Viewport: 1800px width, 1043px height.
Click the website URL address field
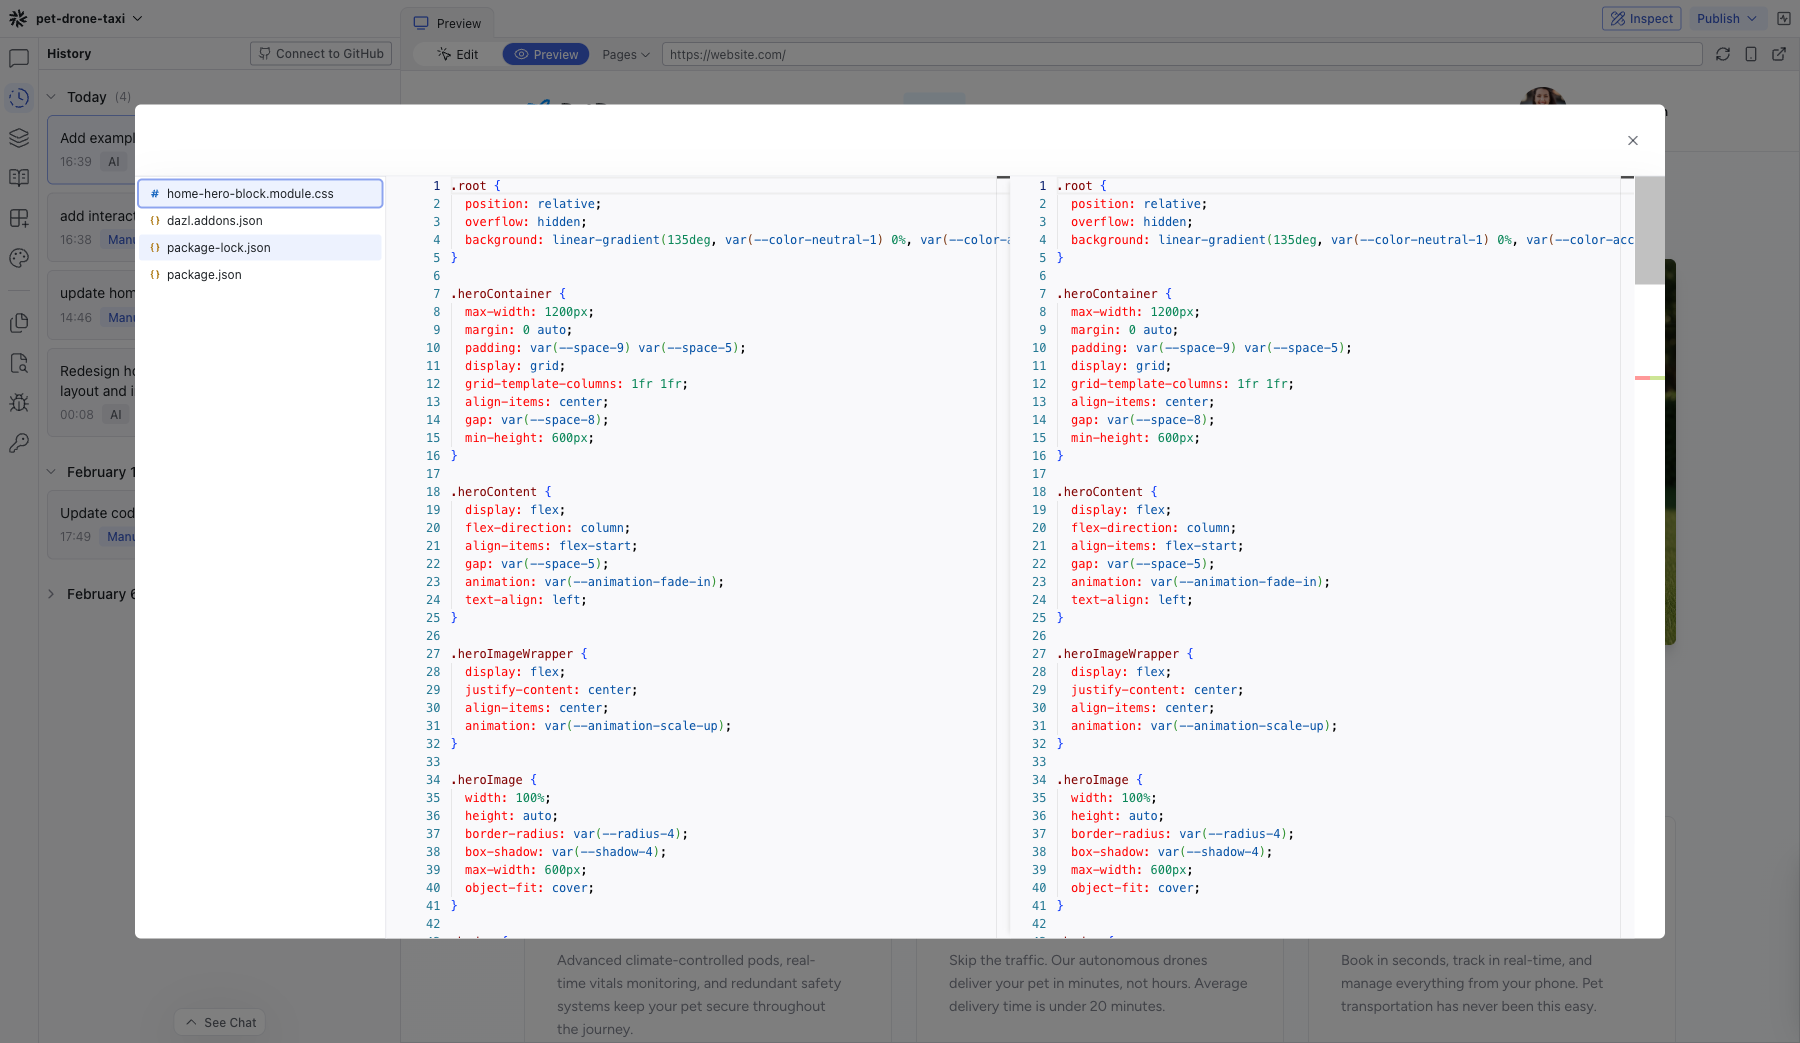1180,54
